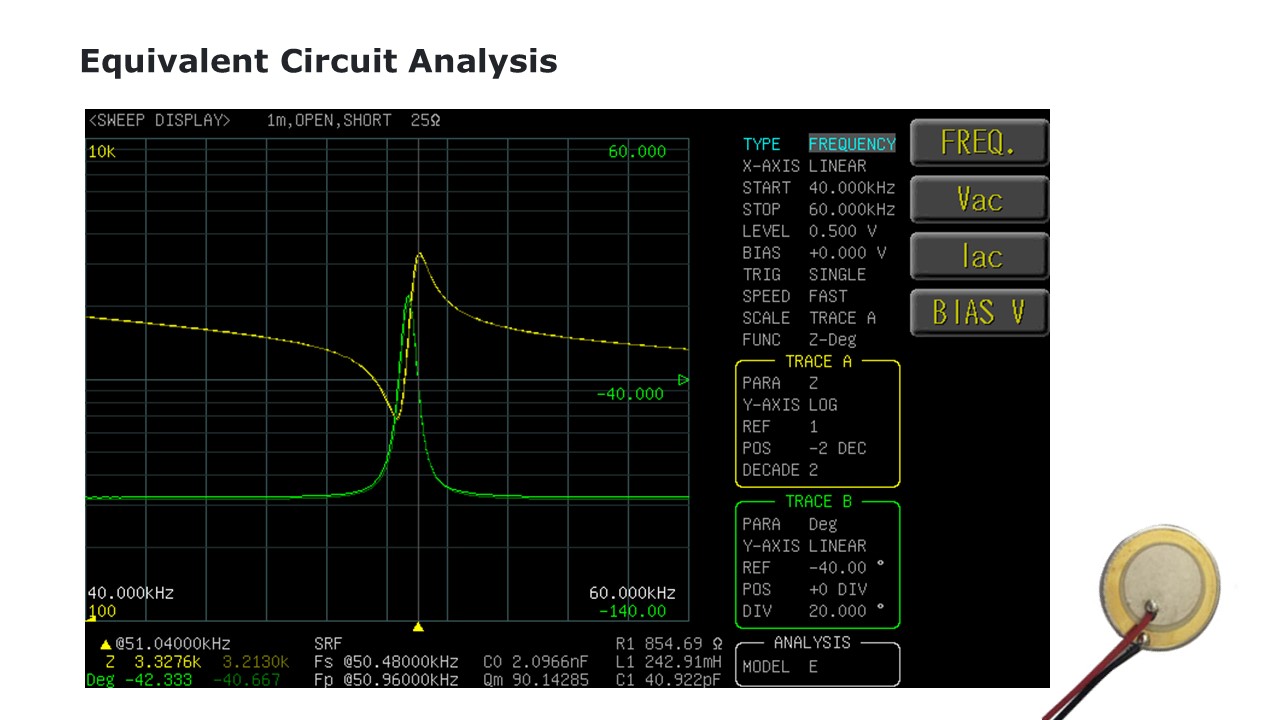1280x720 pixels.
Task: Click the cursor frequency @51.04000kHz readout
Action: [173, 644]
